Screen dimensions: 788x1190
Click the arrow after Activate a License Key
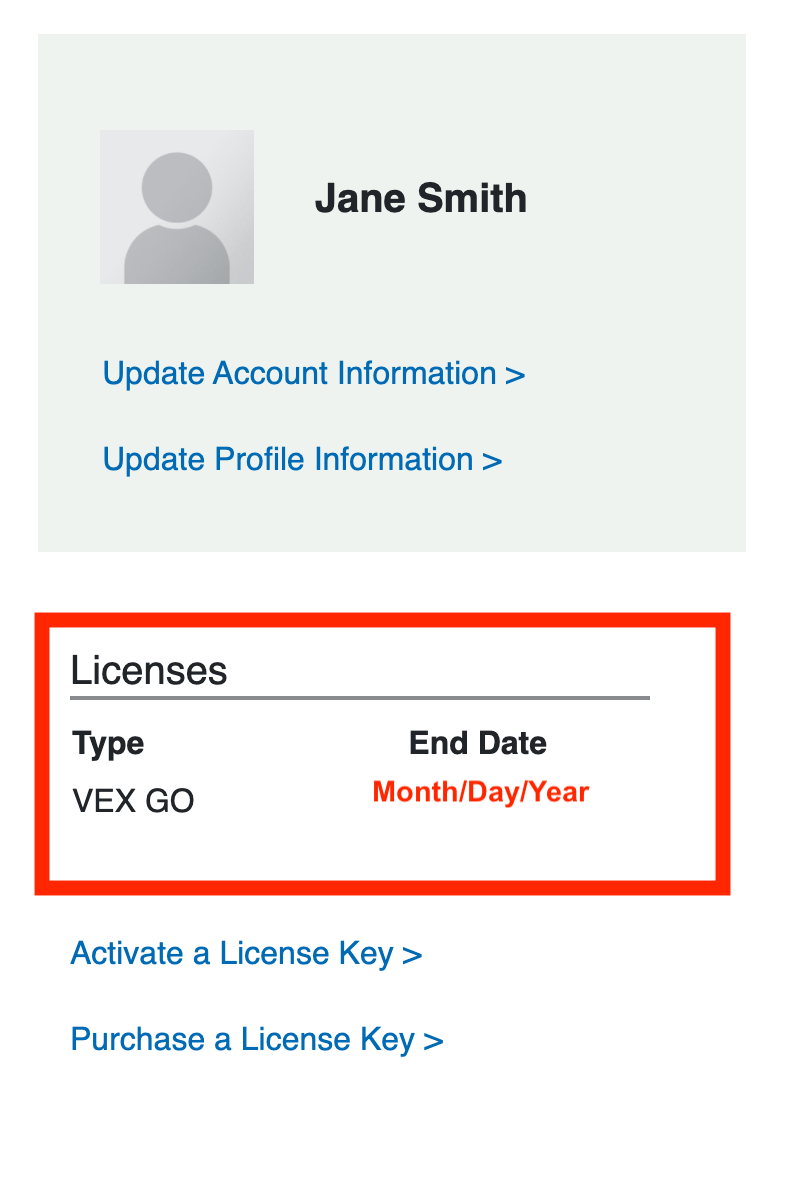tap(412, 955)
